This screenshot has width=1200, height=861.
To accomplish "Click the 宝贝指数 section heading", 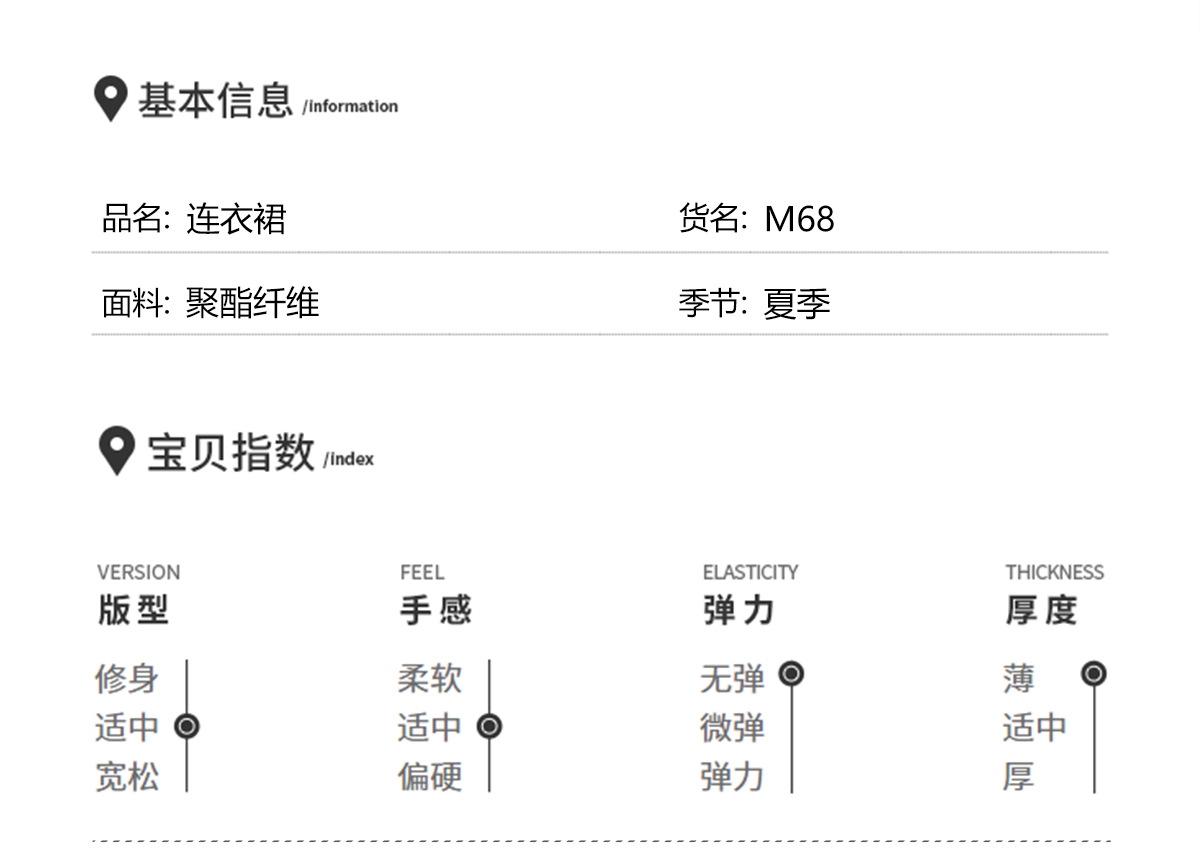I will (231, 452).
